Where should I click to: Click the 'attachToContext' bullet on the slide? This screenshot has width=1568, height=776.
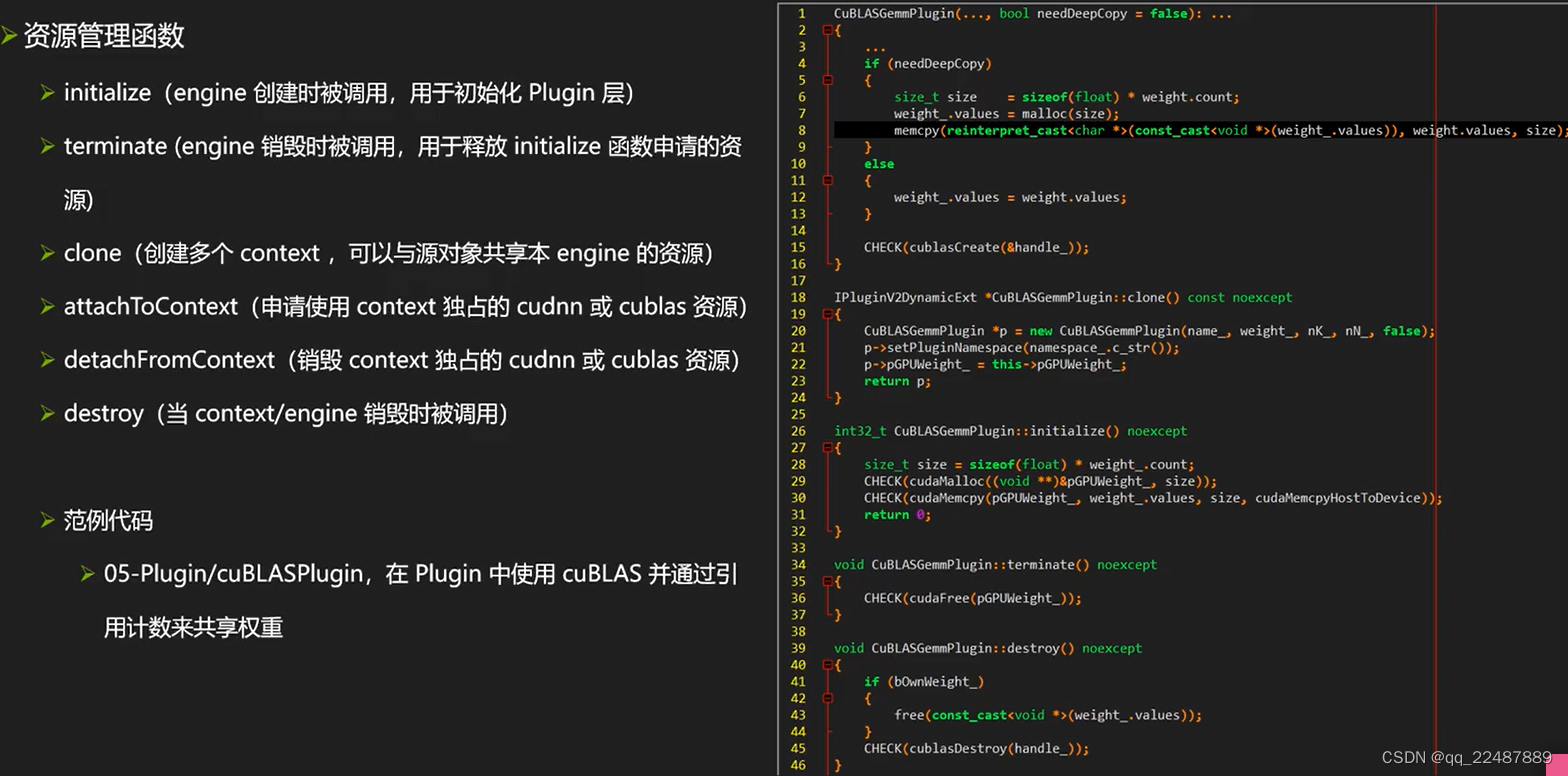tap(406, 306)
